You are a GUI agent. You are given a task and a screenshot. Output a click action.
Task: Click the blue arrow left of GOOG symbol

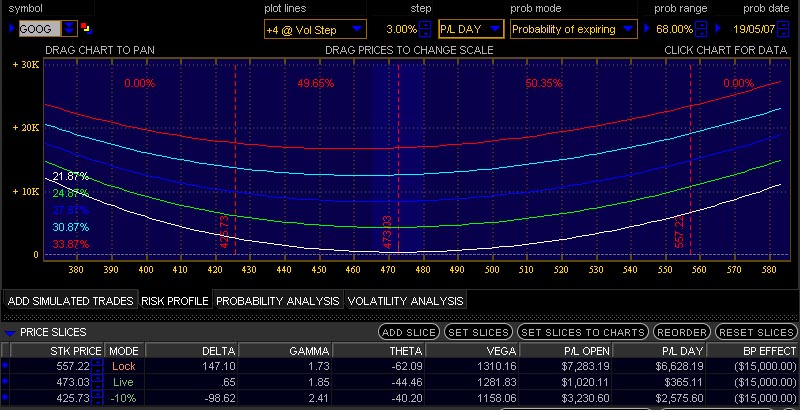click(x=12, y=28)
